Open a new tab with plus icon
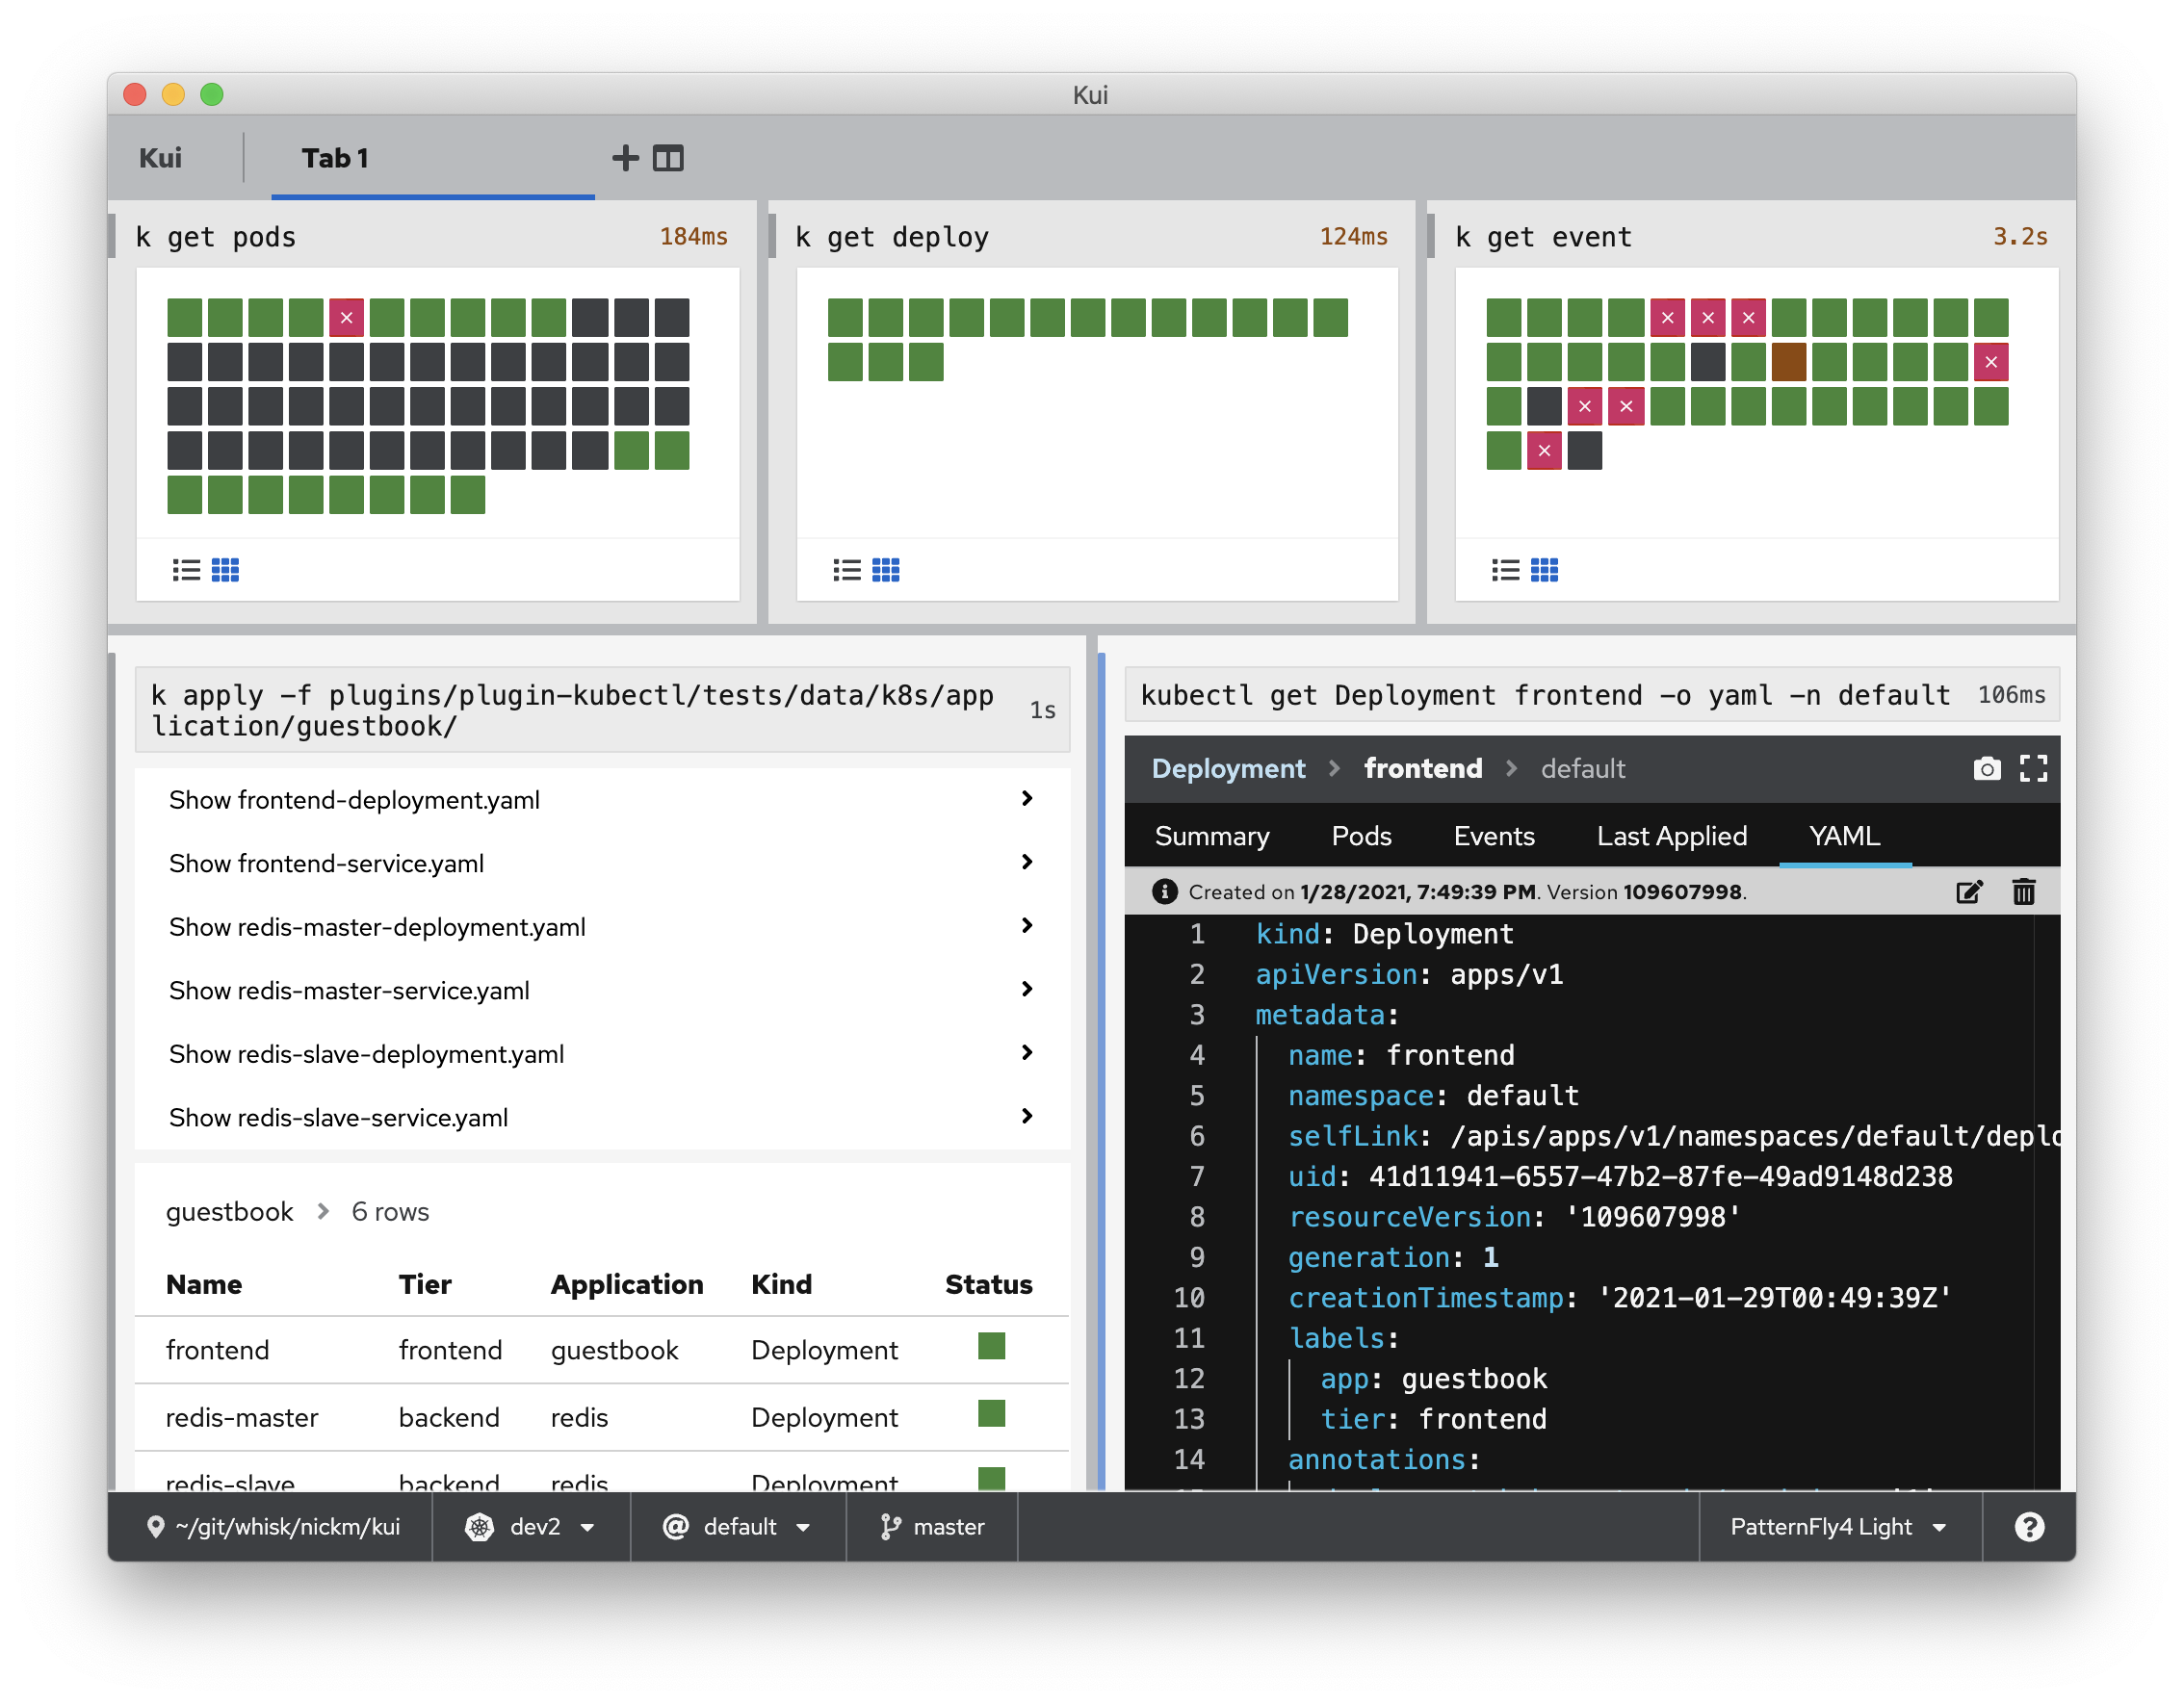 coord(625,158)
